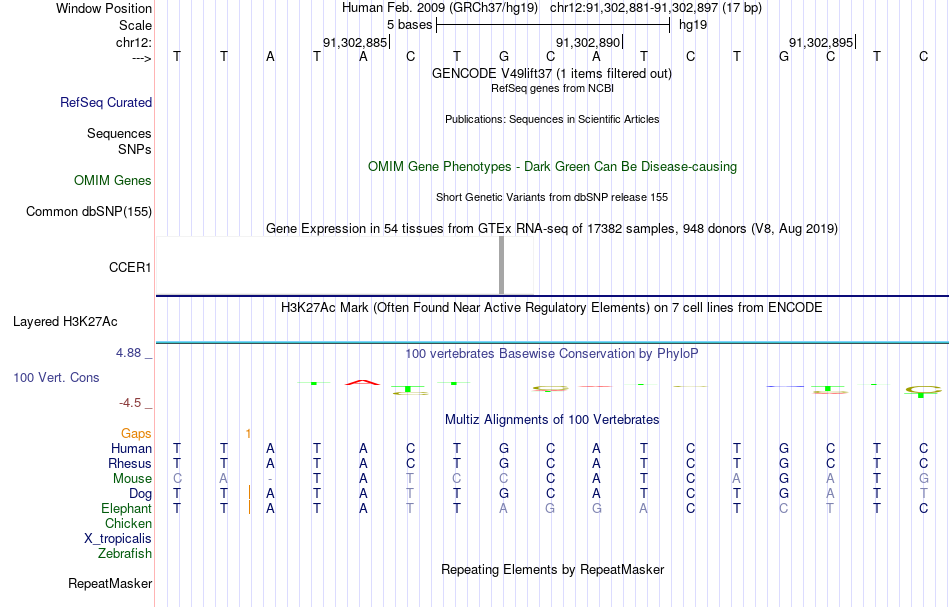Open the Common dbSNP(155) track label
This screenshot has width=950, height=607.
tap(88, 211)
